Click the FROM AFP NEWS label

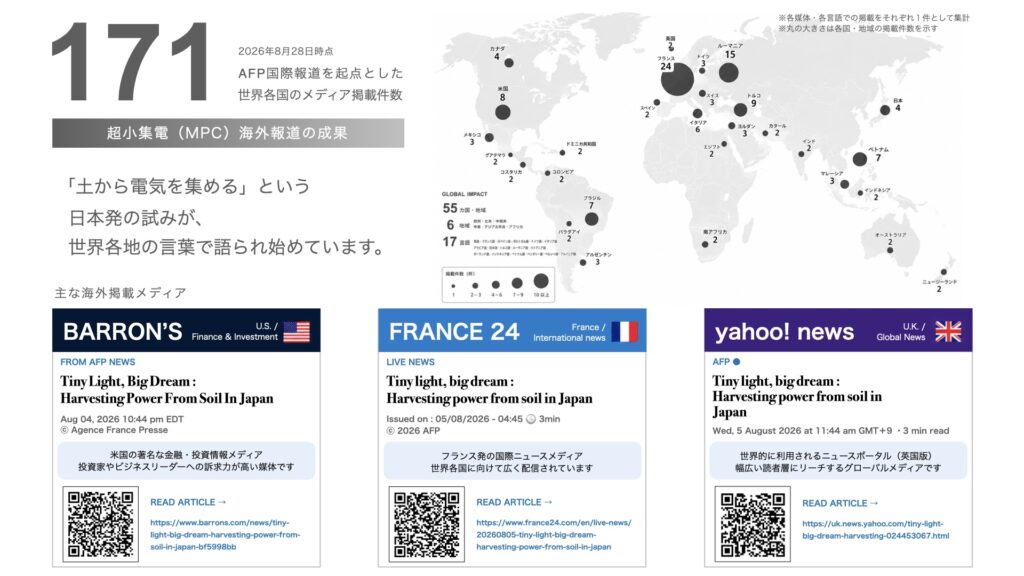pos(98,362)
